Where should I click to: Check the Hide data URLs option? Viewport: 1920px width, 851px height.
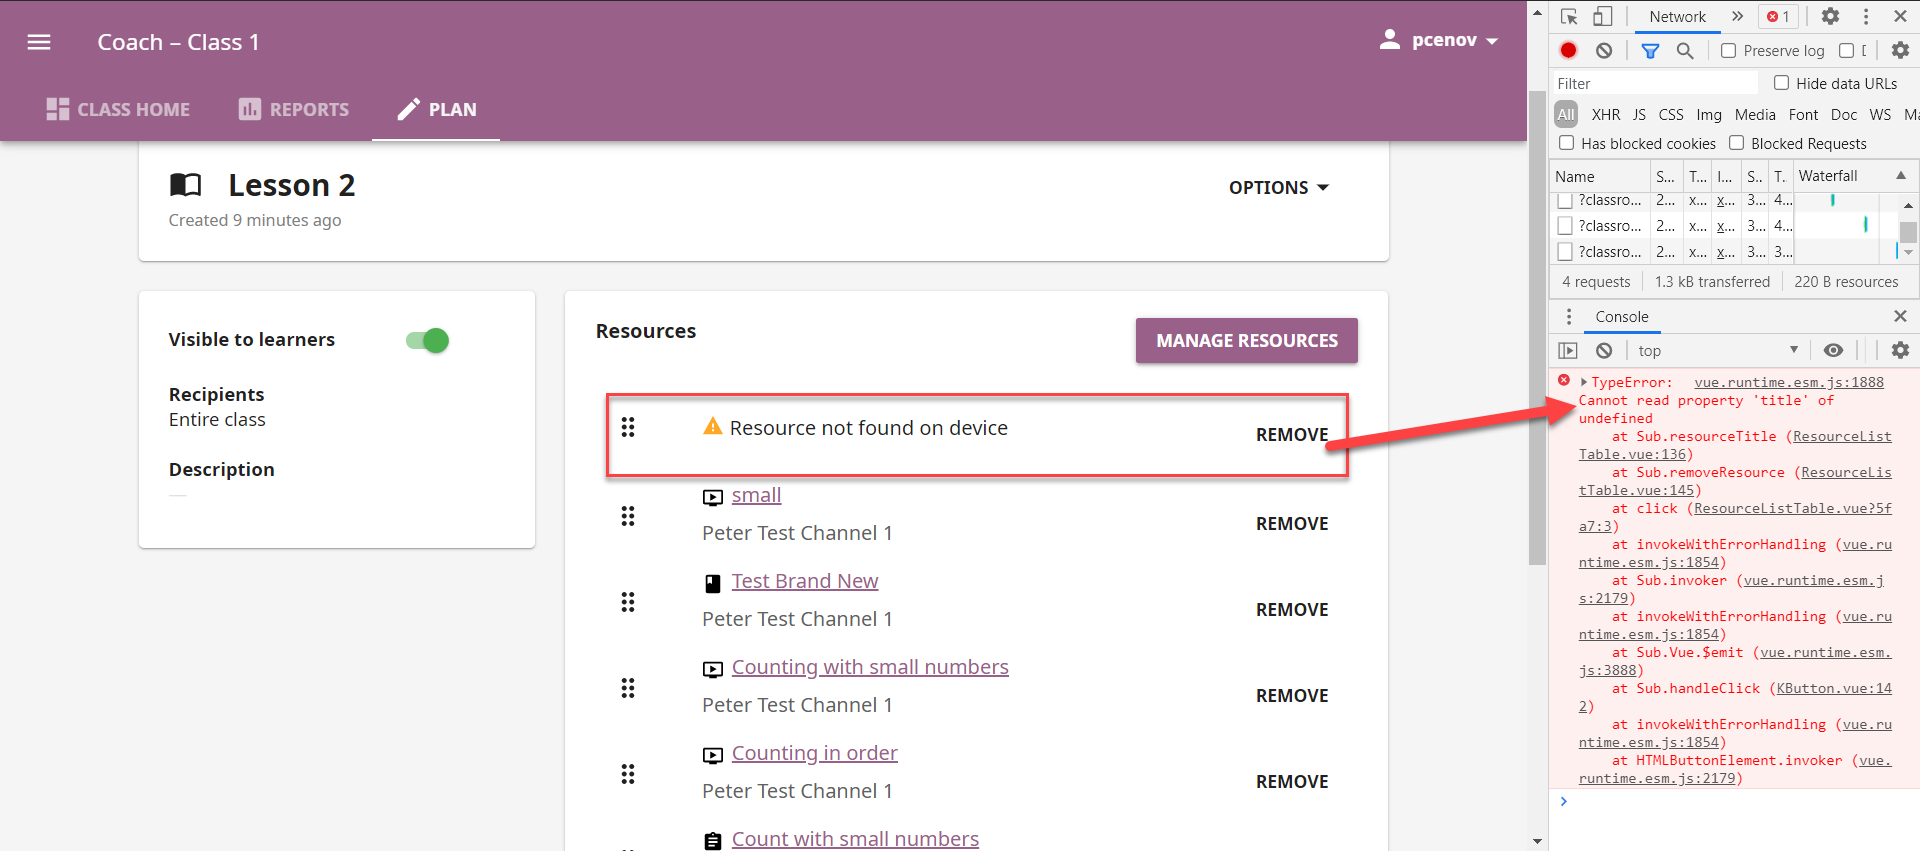coord(1781,83)
